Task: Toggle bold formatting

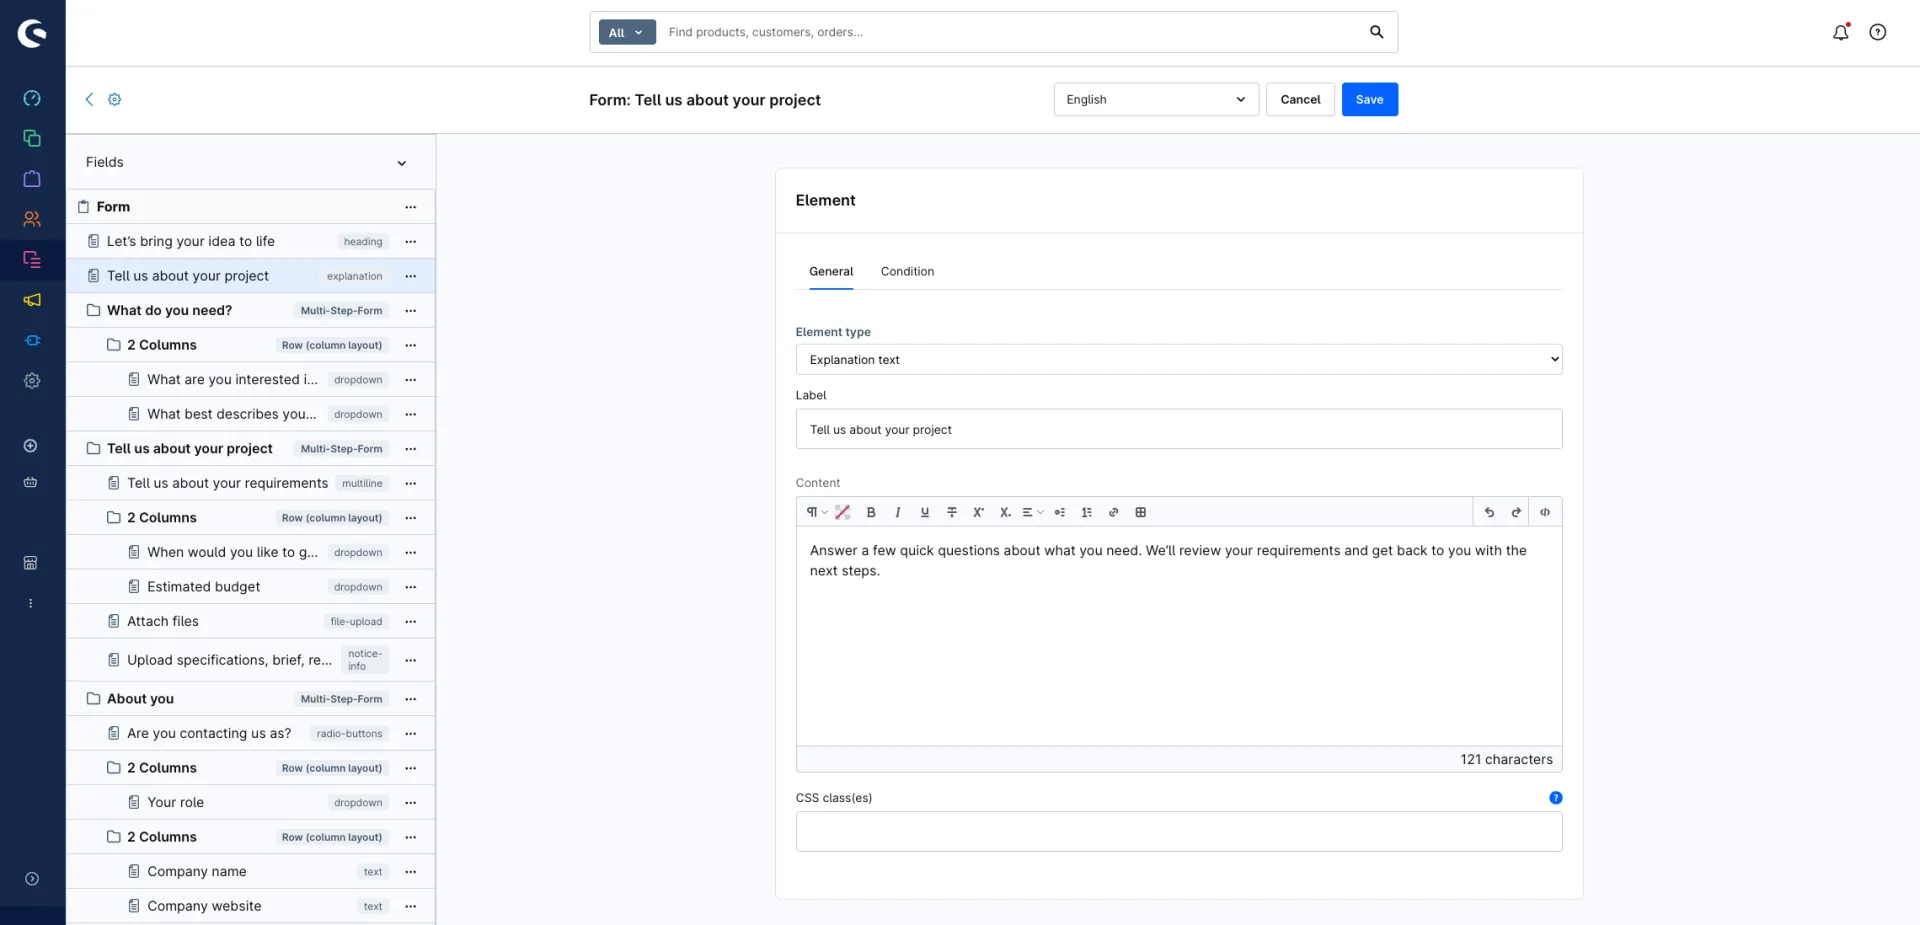Action: 871,512
